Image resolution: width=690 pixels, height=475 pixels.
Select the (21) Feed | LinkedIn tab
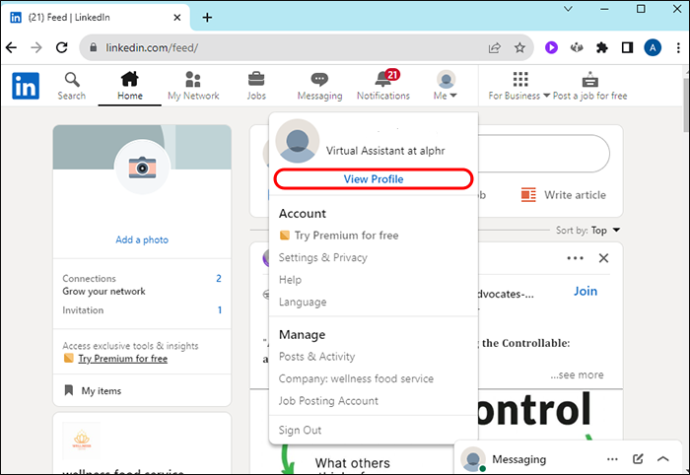point(95,18)
